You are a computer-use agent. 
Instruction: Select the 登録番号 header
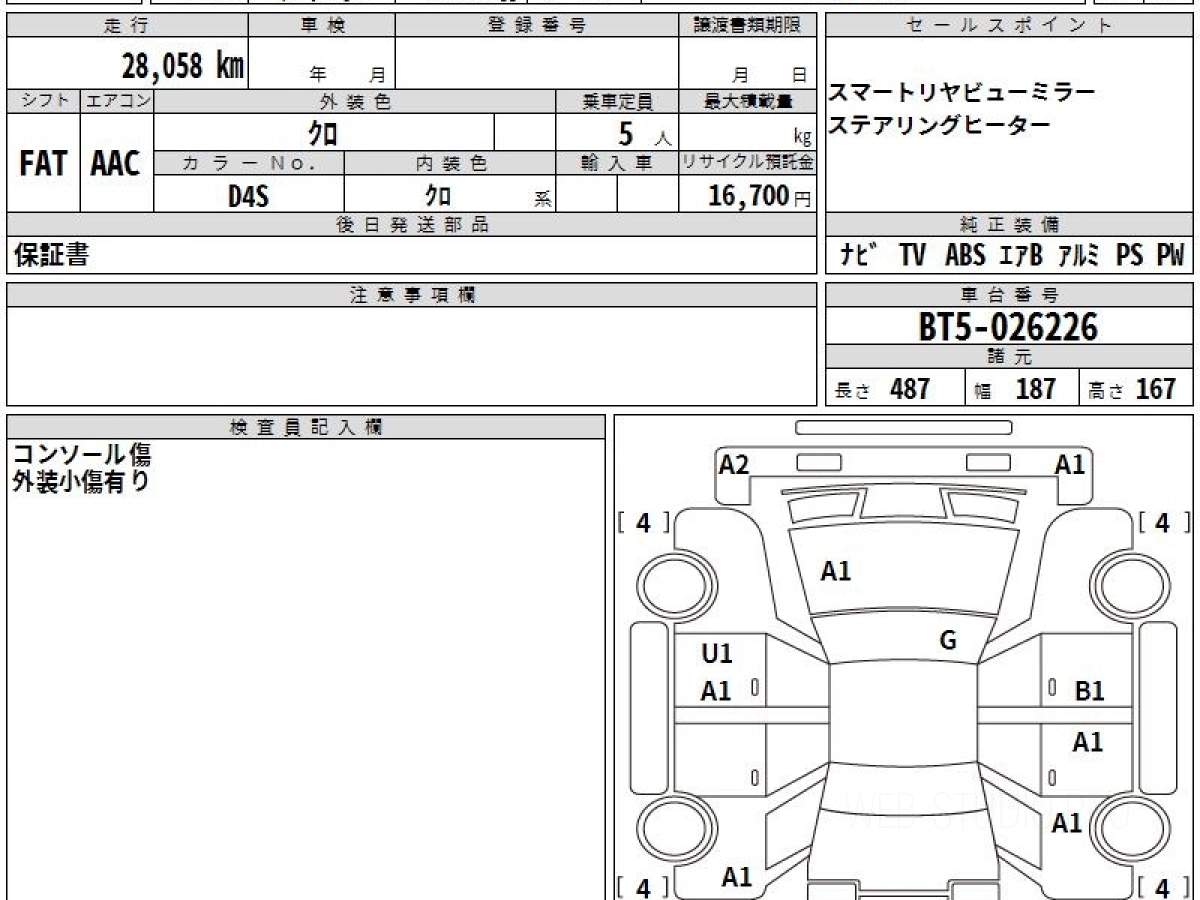click(536, 26)
